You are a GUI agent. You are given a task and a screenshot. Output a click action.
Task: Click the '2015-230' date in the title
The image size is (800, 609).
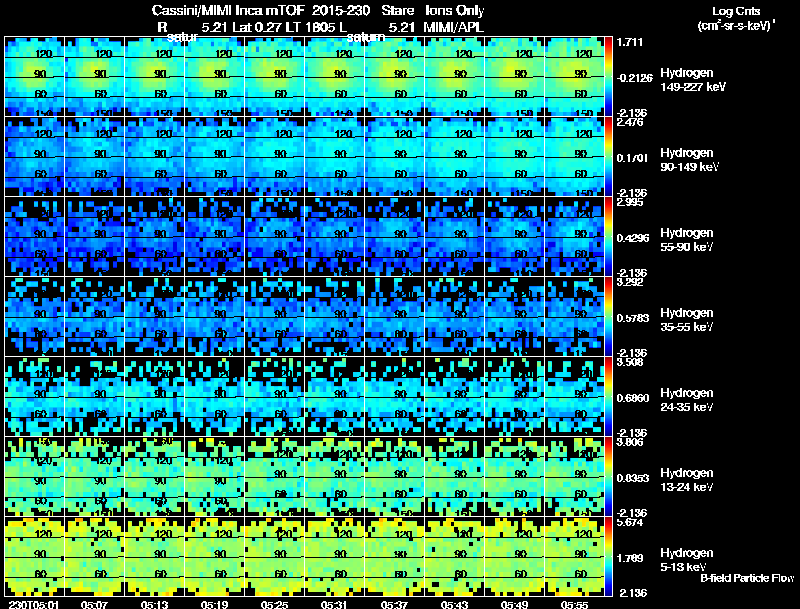(x=341, y=11)
